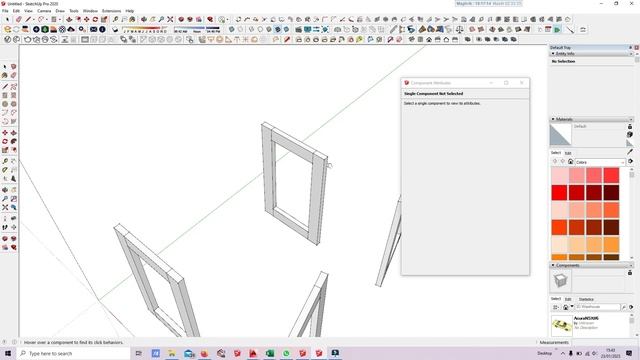Select the Circle tool in left toolbar
The width and height of the screenshot is (640, 360).
(x=4, y=104)
